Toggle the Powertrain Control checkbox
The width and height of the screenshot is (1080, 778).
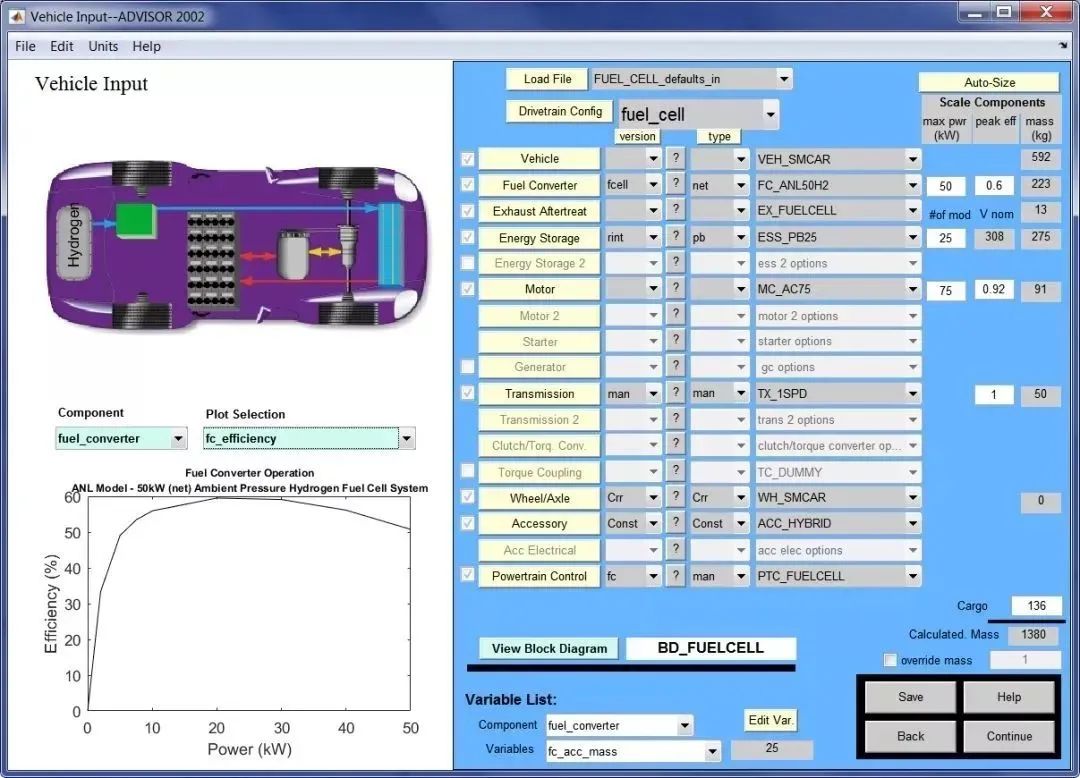pos(468,574)
